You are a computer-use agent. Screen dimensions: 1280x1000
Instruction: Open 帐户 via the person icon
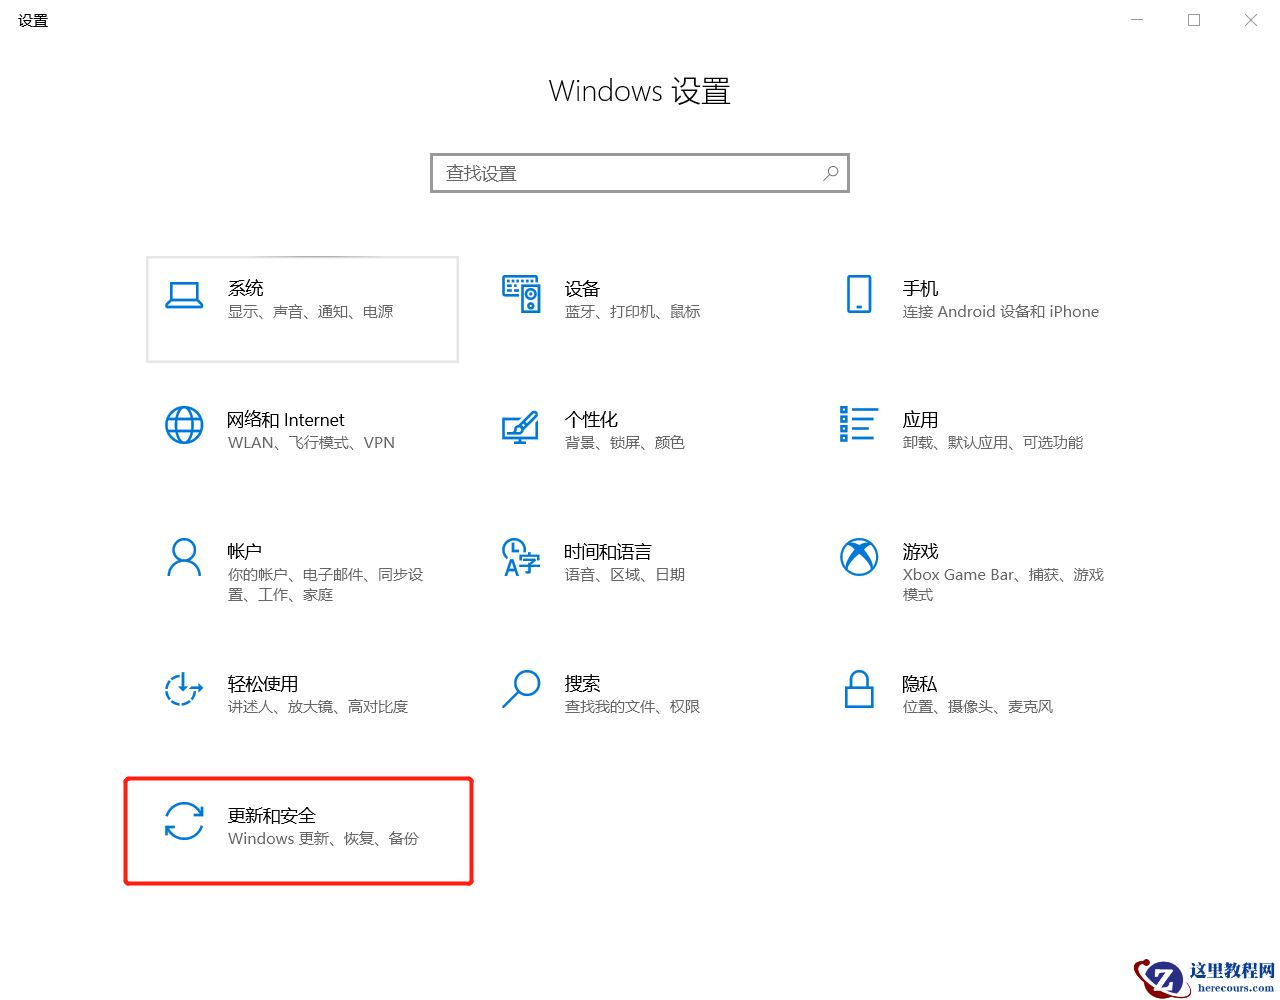pyautogui.click(x=184, y=557)
